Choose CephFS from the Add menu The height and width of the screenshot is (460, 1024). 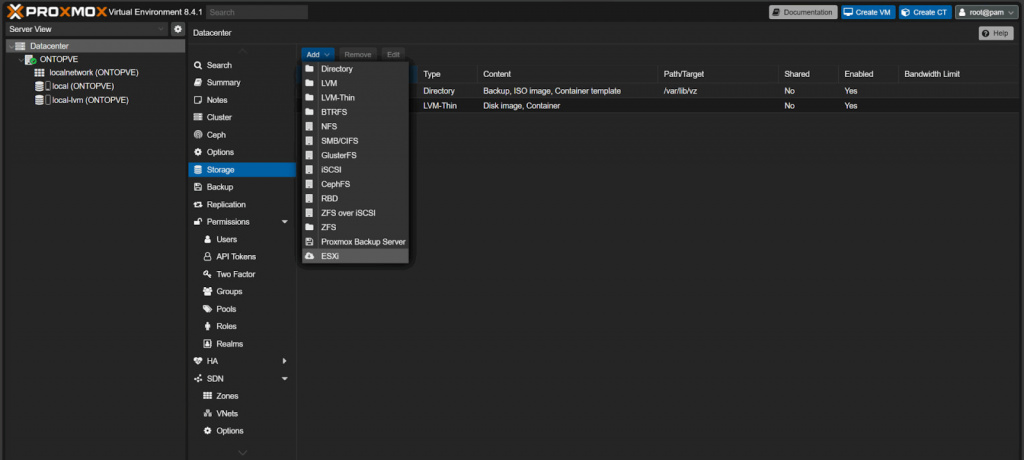[x=355, y=184]
